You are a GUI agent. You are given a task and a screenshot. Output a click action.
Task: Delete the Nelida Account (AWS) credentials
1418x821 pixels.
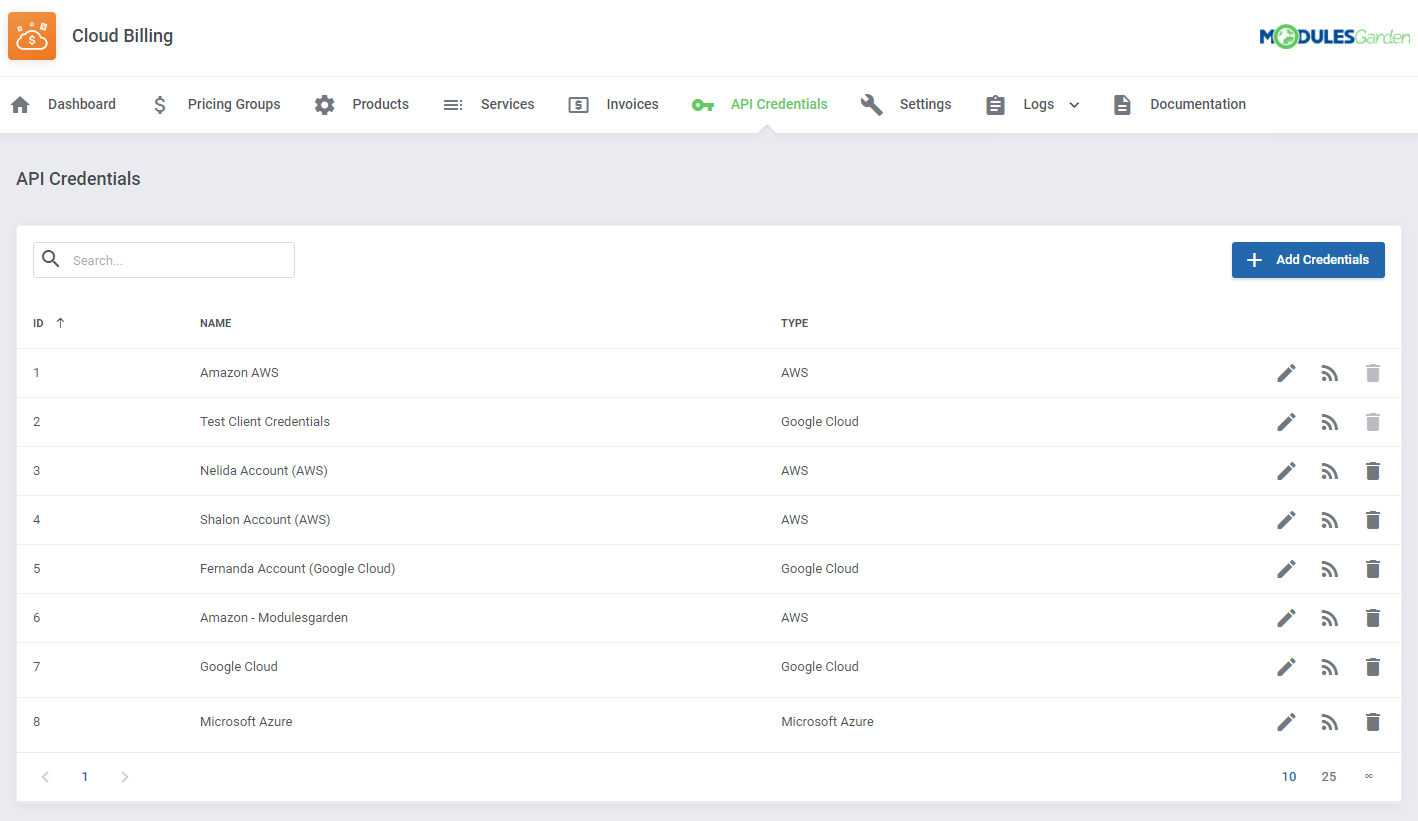point(1372,471)
